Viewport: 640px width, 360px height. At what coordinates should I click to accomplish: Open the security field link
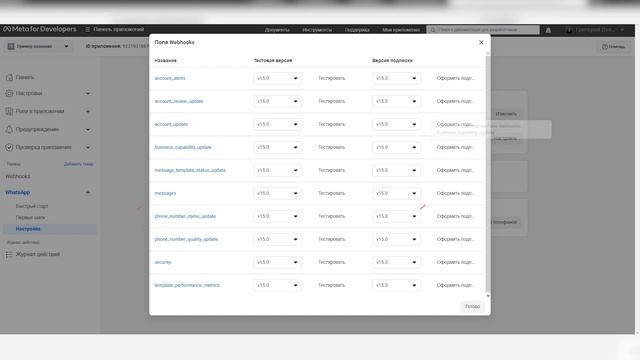tap(163, 262)
